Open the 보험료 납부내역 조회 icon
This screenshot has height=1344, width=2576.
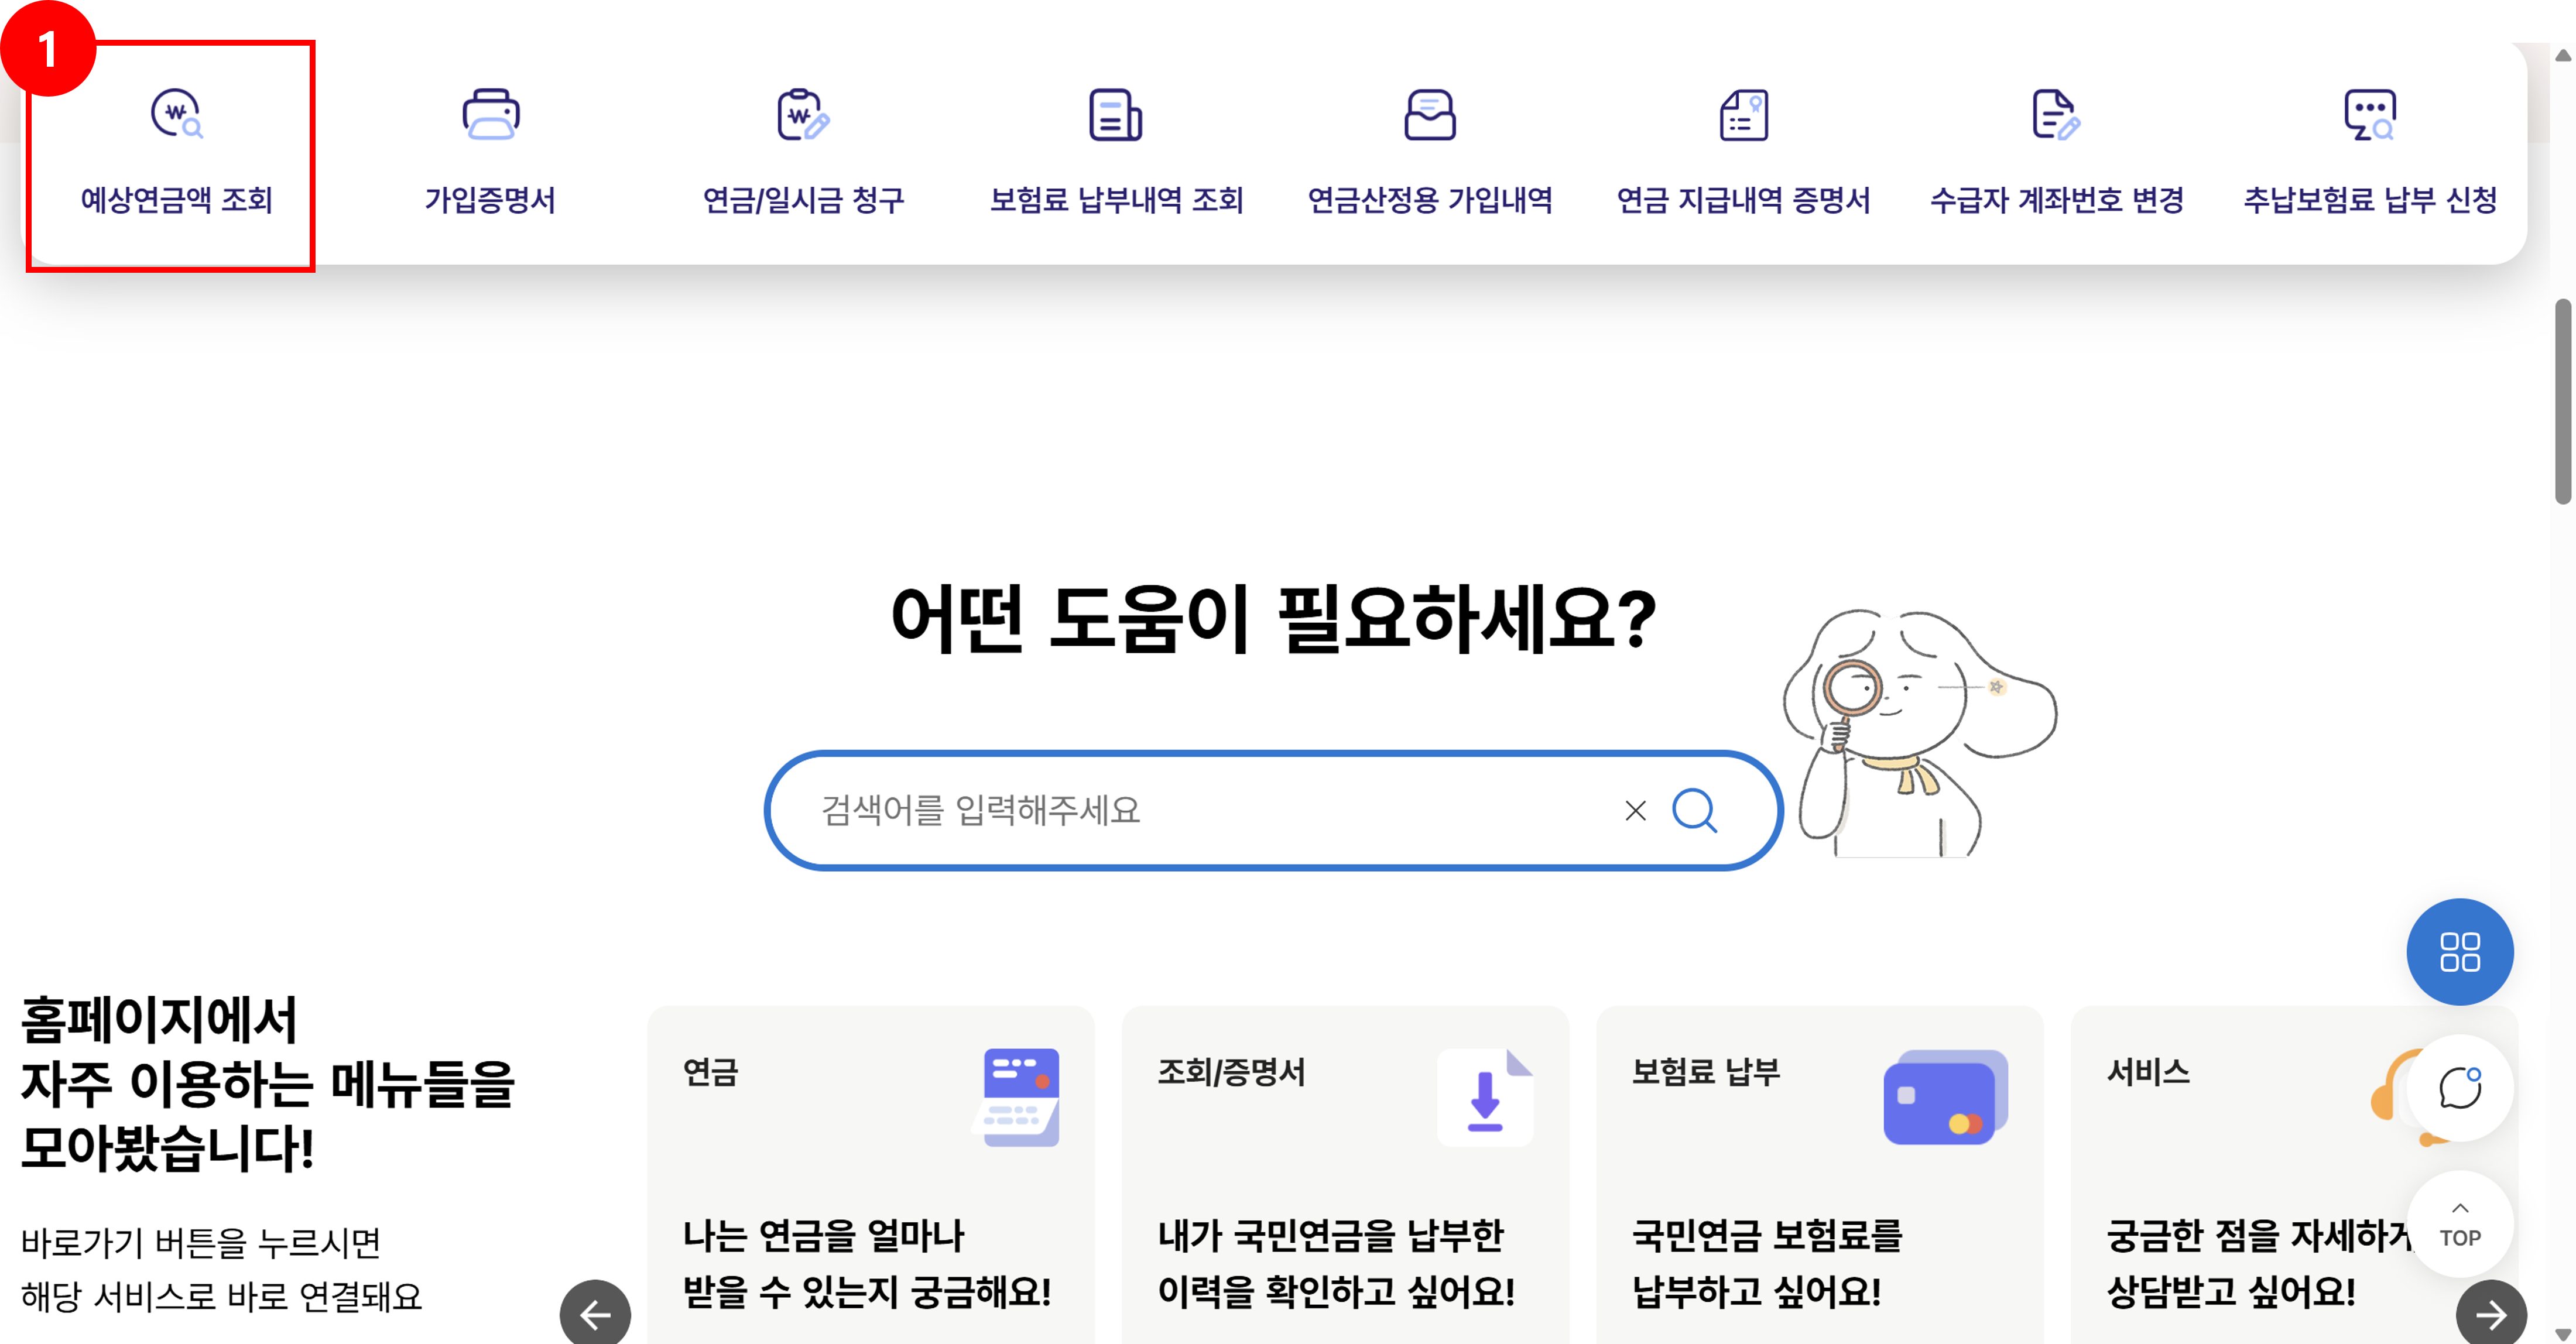coord(1115,115)
